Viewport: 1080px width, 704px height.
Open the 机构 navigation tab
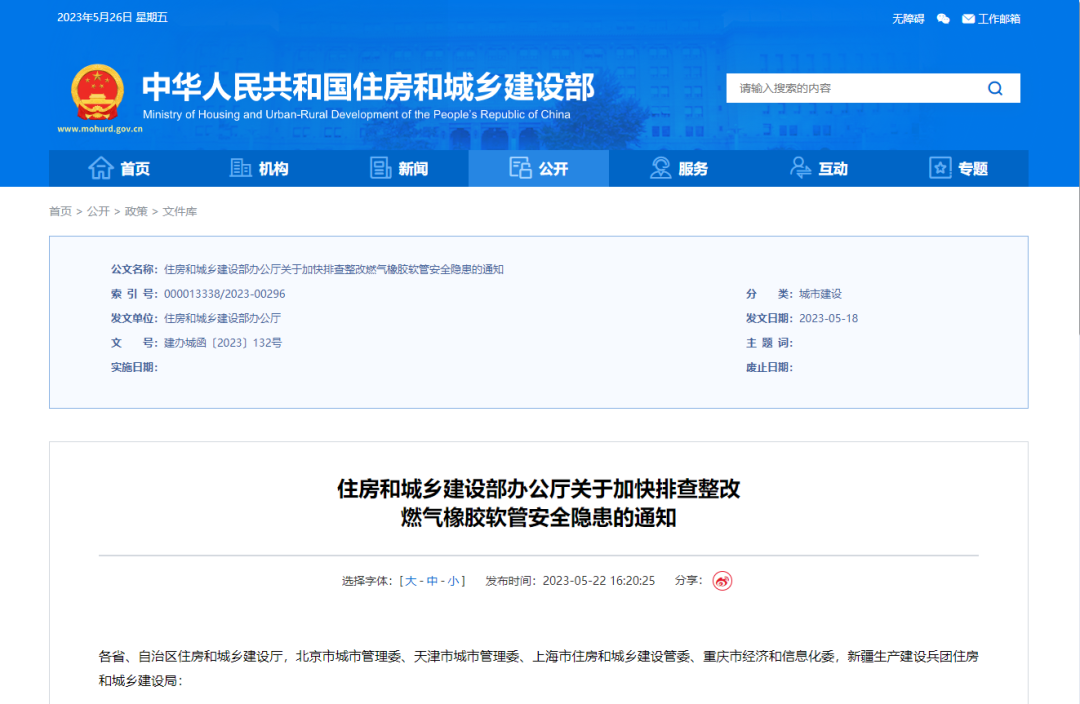point(259,168)
